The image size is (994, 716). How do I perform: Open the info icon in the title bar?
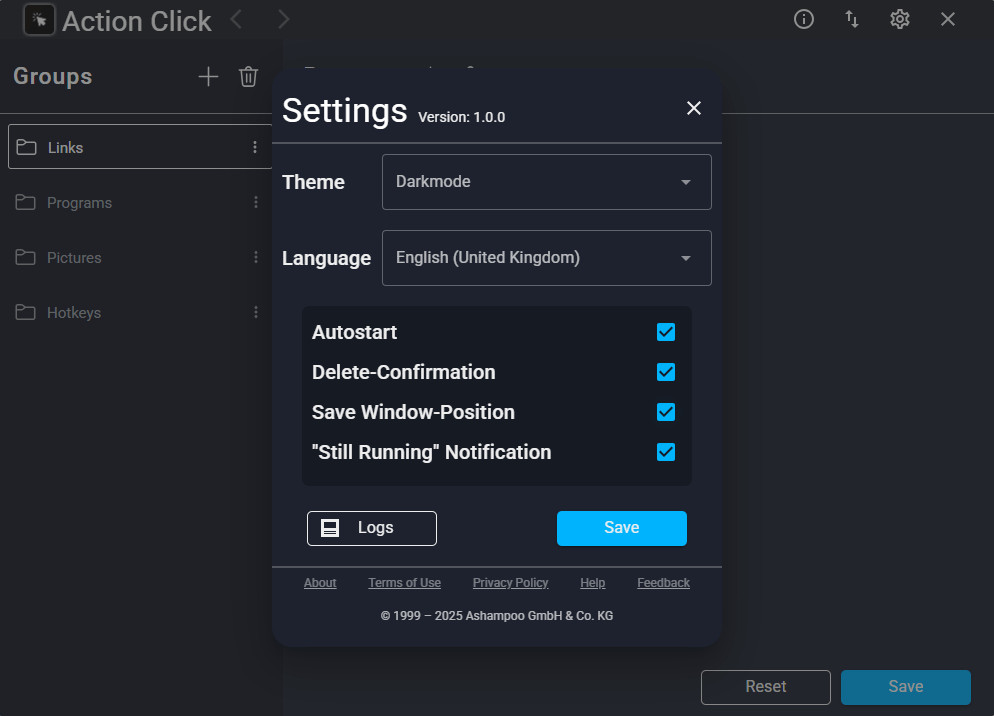coord(804,19)
